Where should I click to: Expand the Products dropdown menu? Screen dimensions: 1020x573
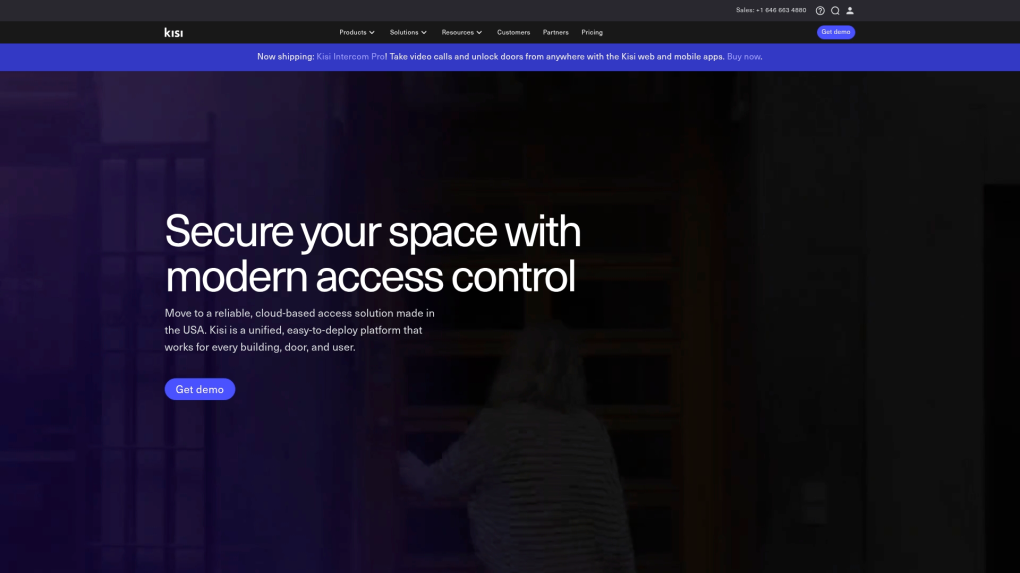(356, 33)
